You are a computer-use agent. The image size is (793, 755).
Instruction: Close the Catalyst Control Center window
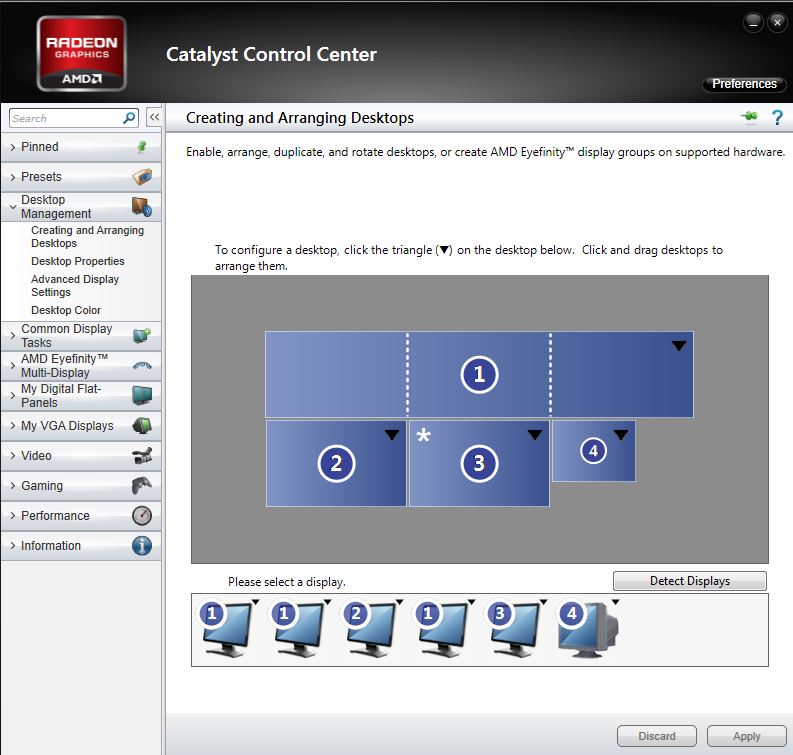(777, 22)
